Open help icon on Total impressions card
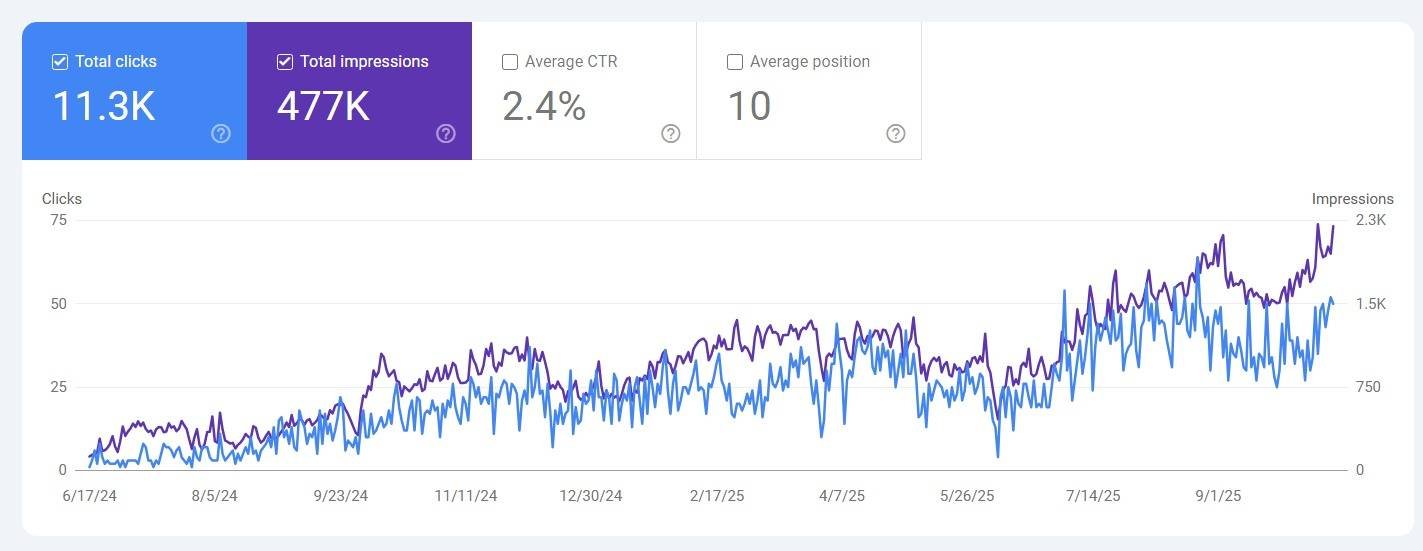 point(446,134)
